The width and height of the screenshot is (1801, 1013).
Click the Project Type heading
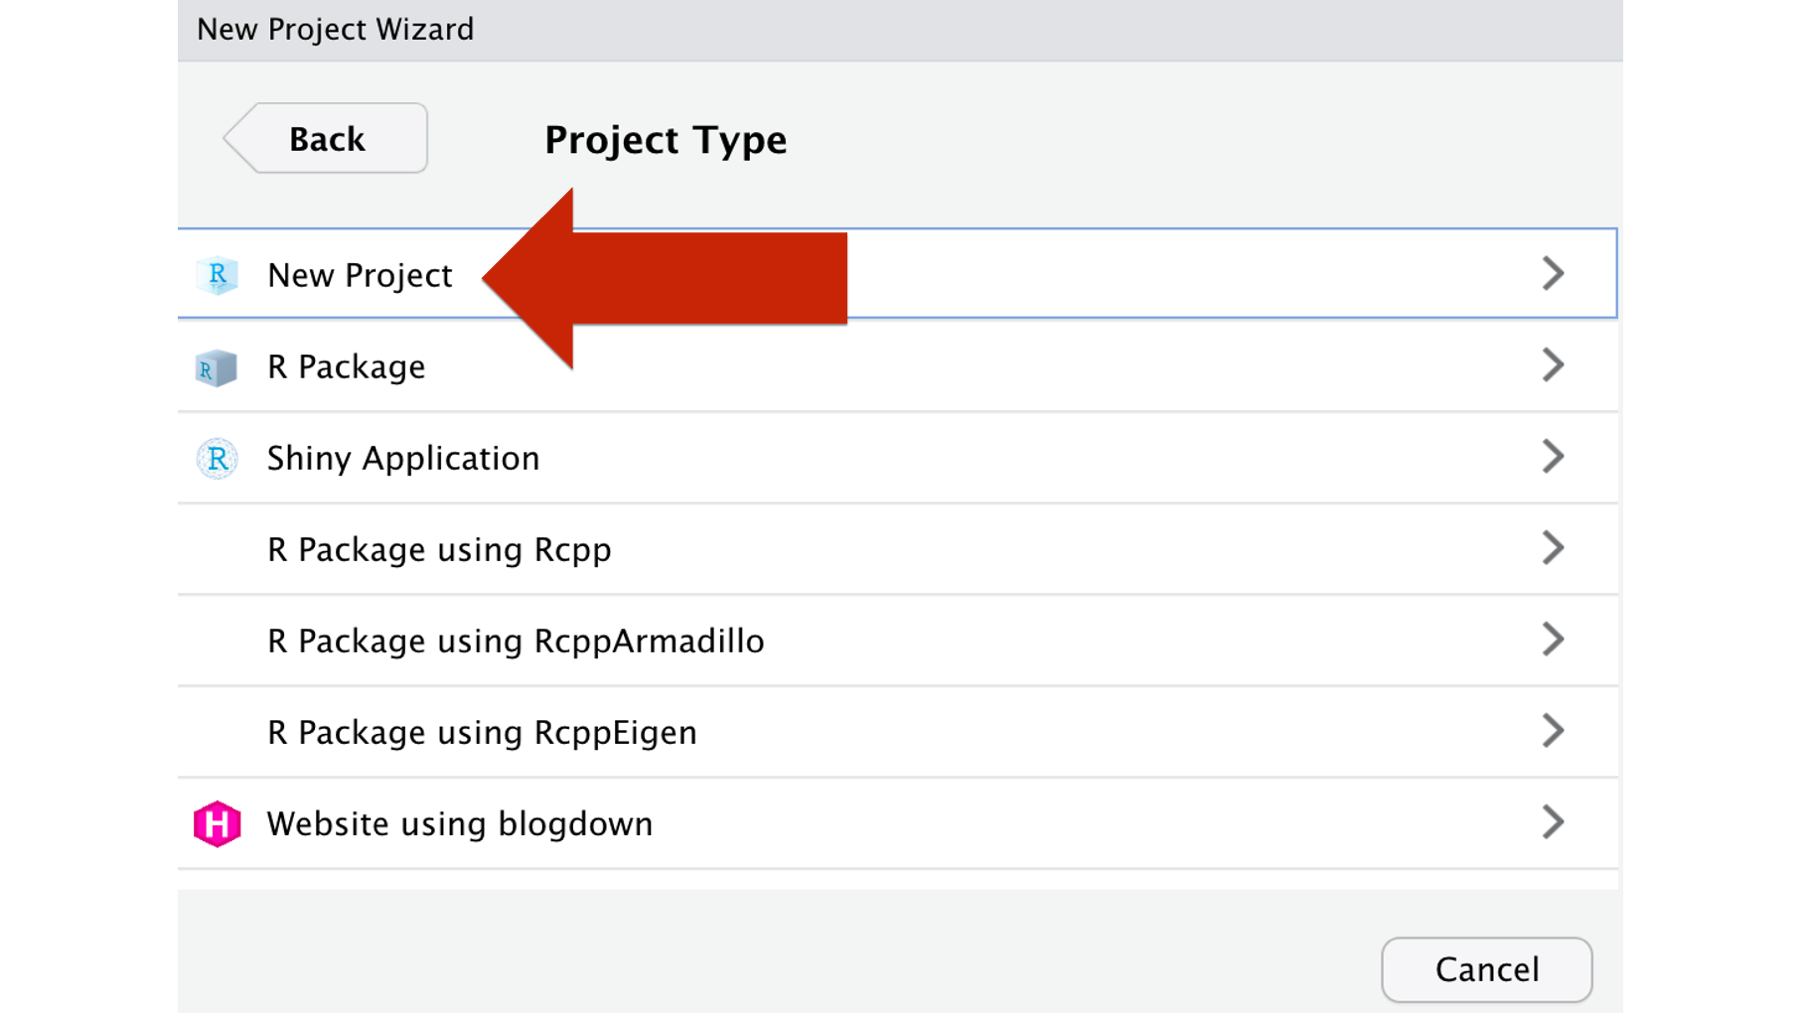coord(665,139)
